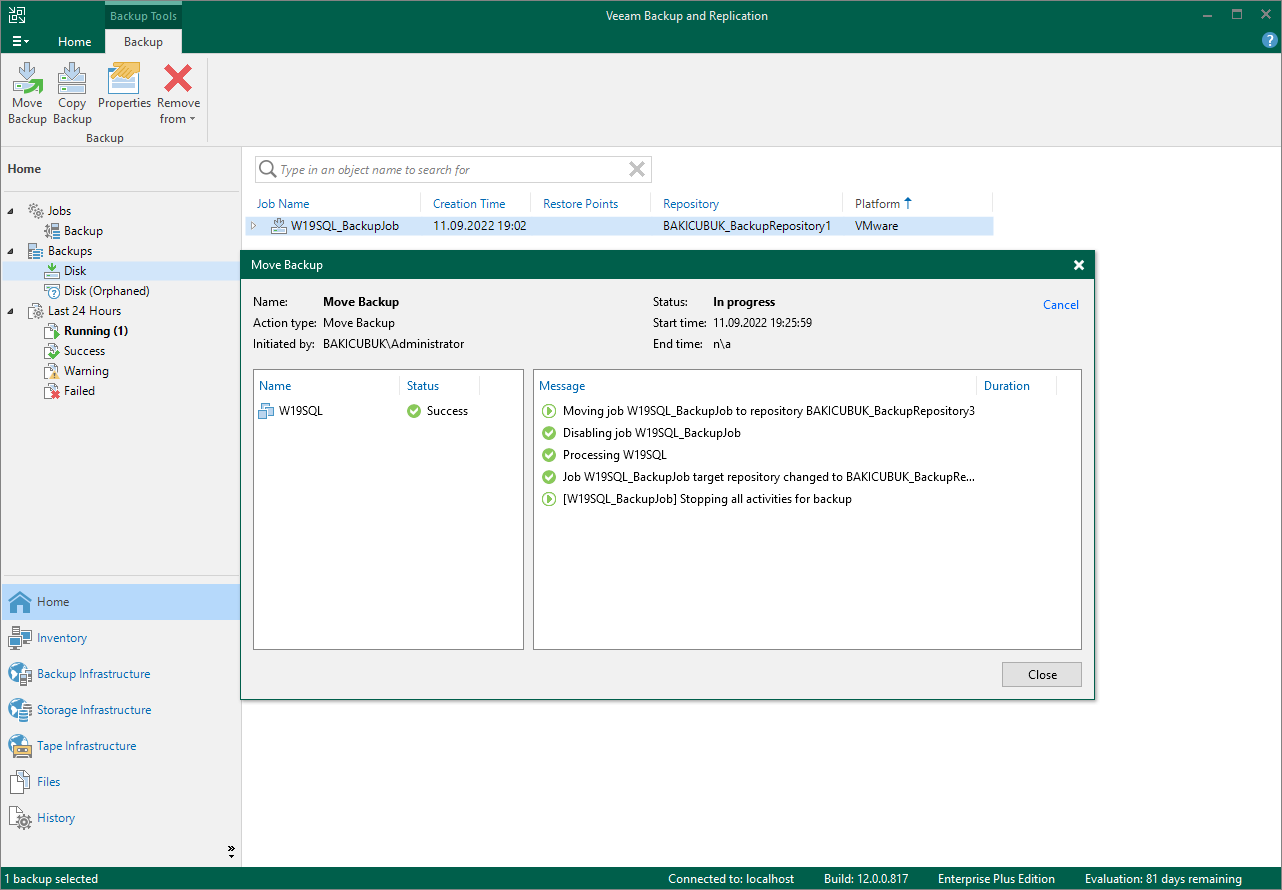Select the 'target repository changed' message
The image size is (1282, 890).
(768, 477)
